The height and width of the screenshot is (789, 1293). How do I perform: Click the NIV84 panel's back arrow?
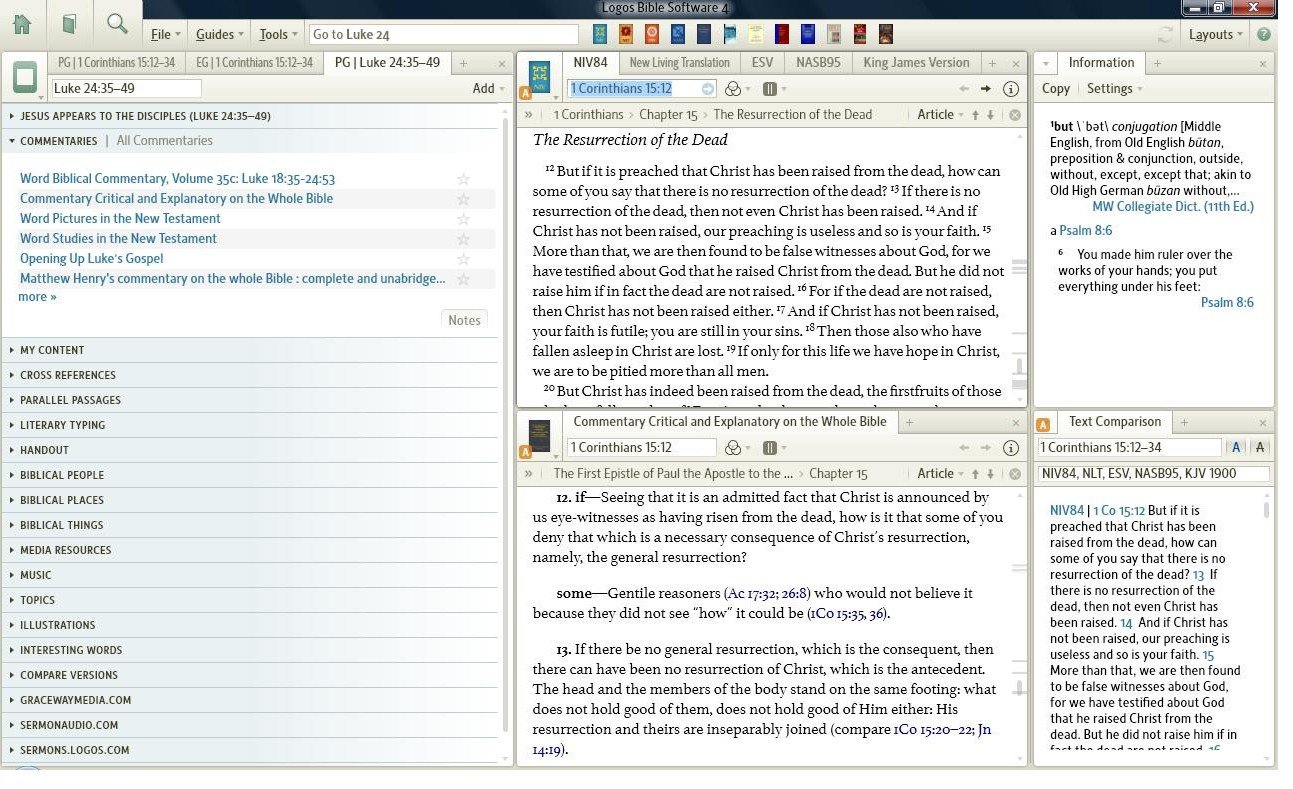point(964,88)
